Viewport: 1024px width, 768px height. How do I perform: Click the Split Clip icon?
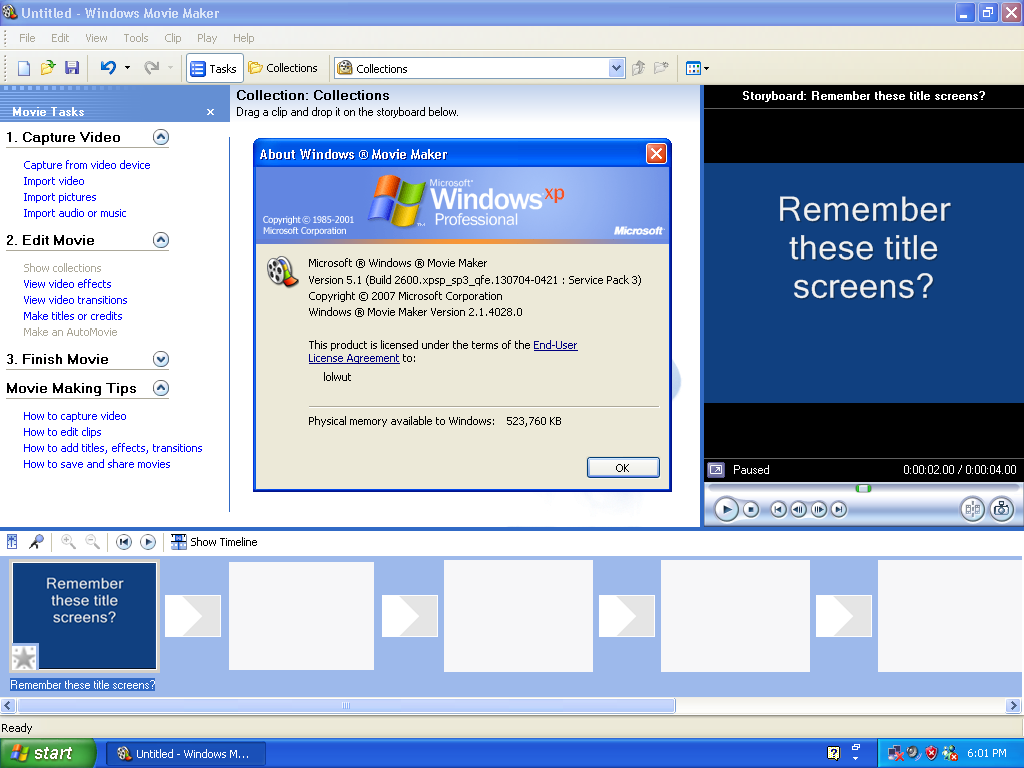972,509
